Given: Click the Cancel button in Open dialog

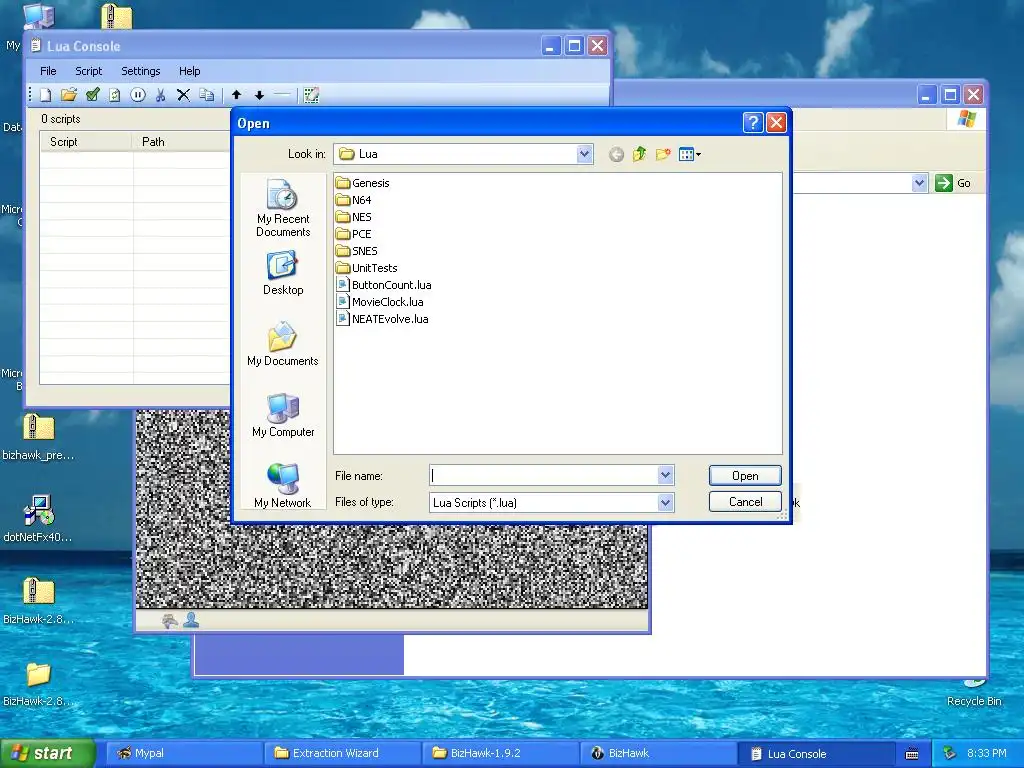Looking at the screenshot, I should (745, 502).
